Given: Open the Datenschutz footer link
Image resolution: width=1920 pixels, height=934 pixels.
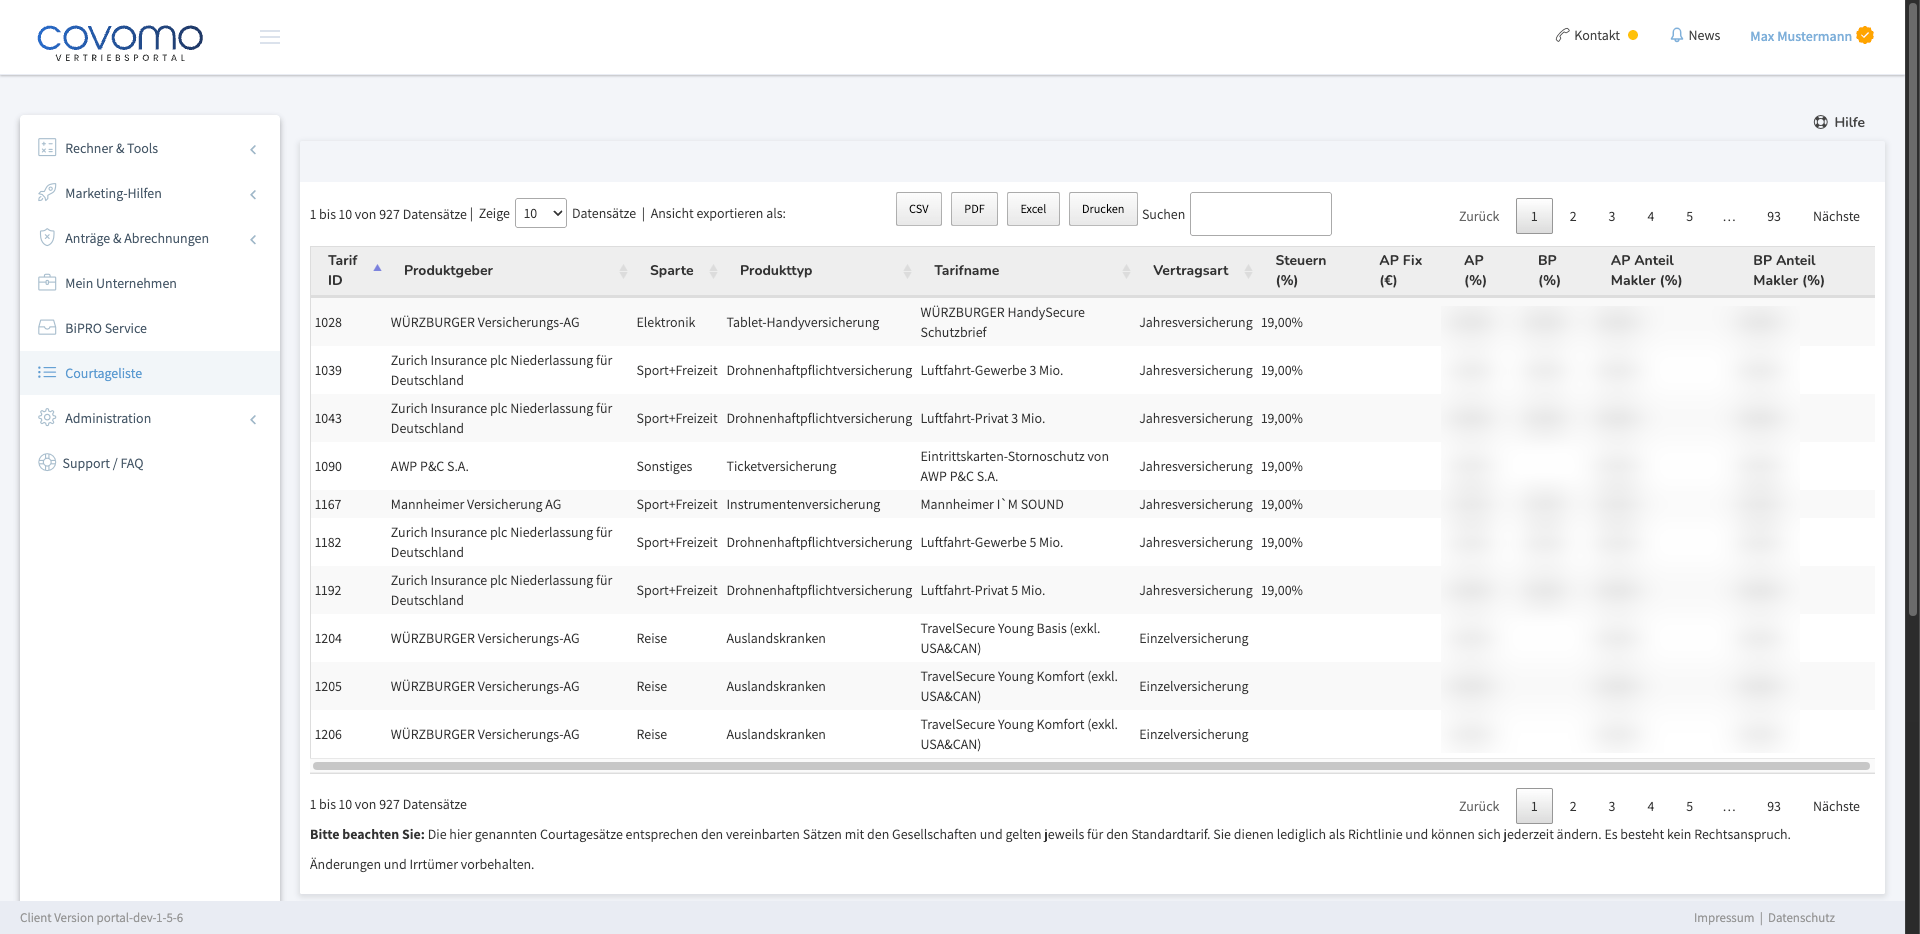Looking at the screenshot, I should (x=1801, y=918).
